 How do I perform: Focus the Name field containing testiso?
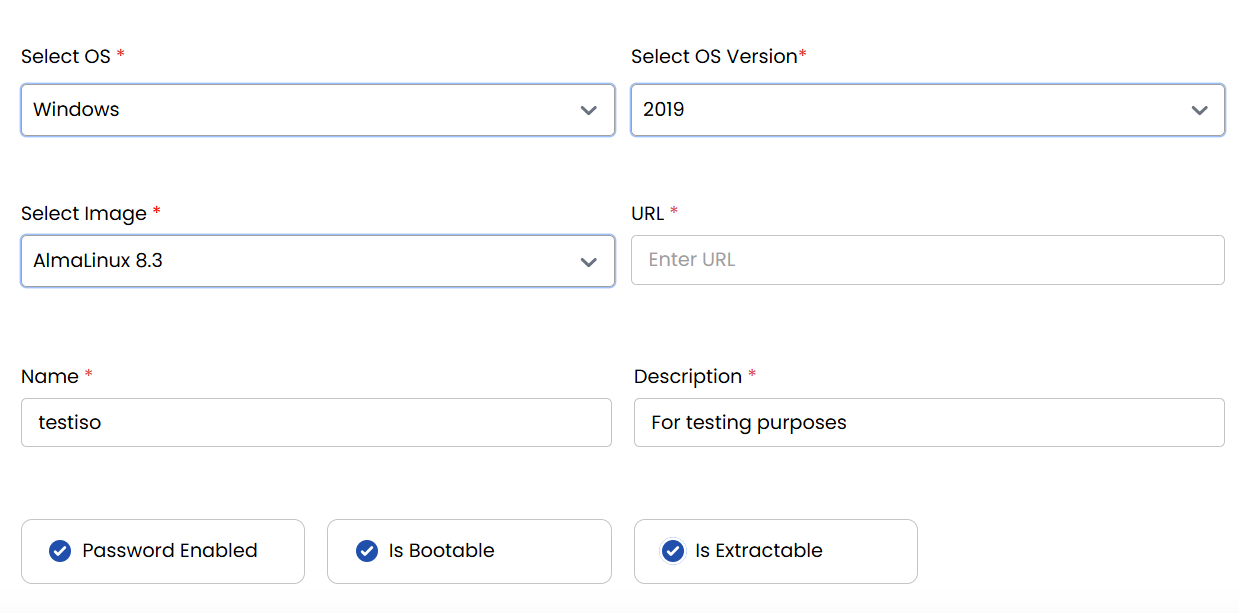click(x=316, y=423)
